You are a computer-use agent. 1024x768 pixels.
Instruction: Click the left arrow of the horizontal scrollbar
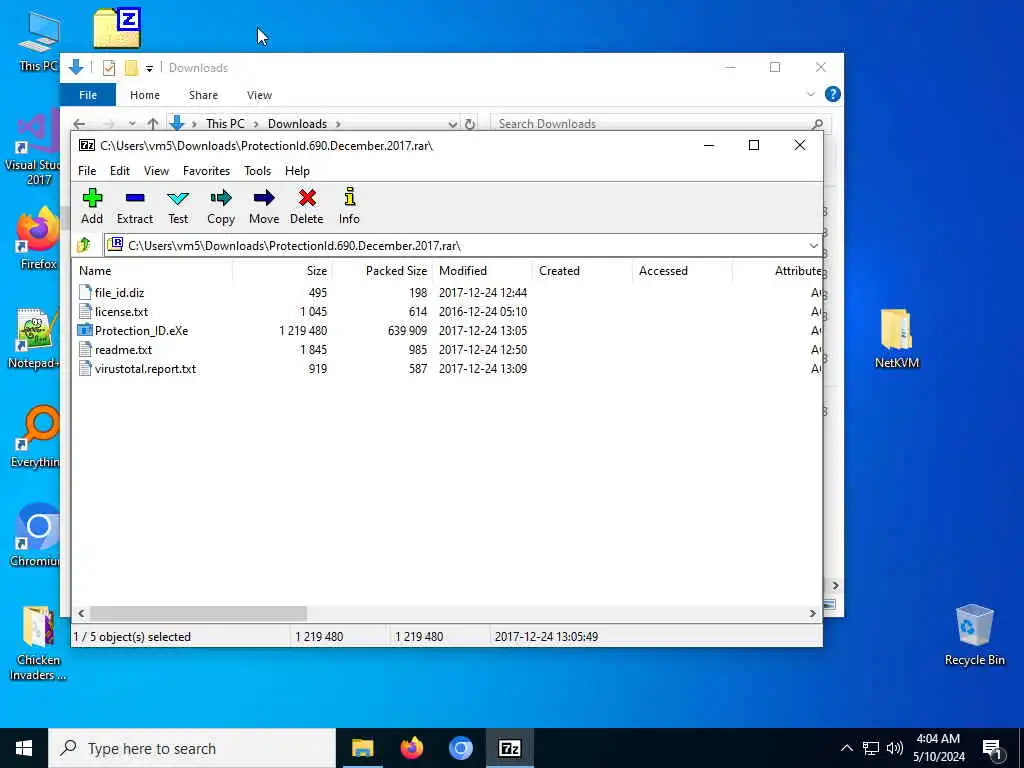81,613
